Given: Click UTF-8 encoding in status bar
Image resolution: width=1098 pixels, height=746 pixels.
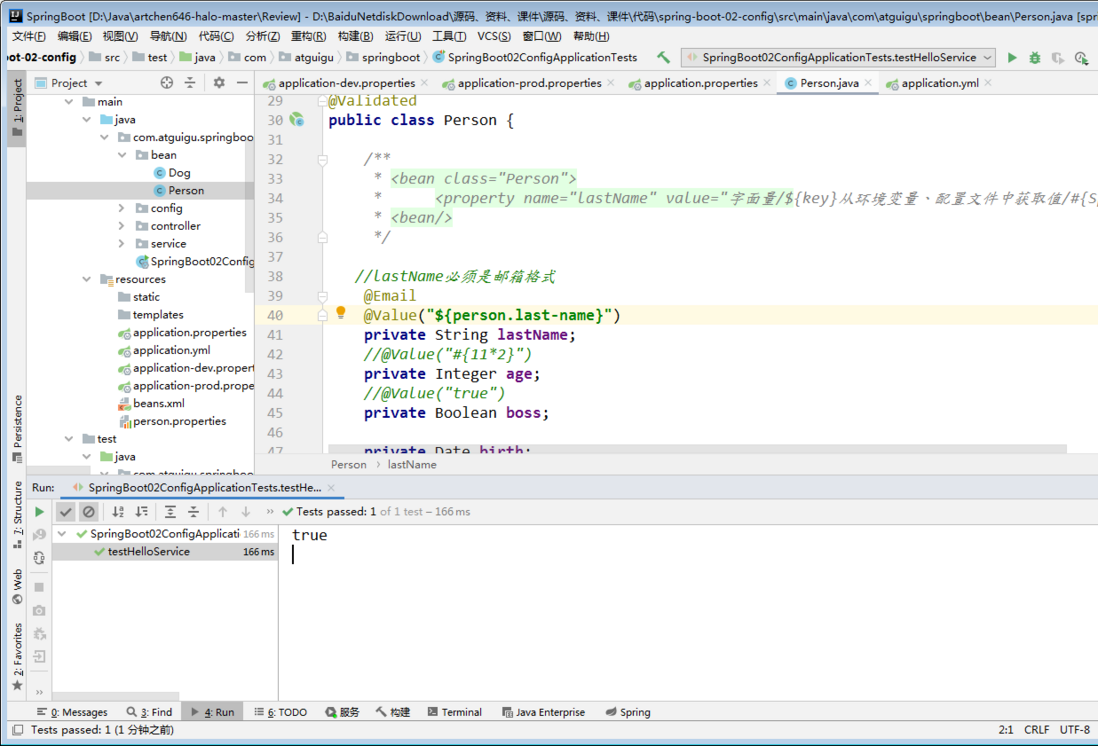Looking at the screenshot, I should pyautogui.click(x=1074, y=730).
